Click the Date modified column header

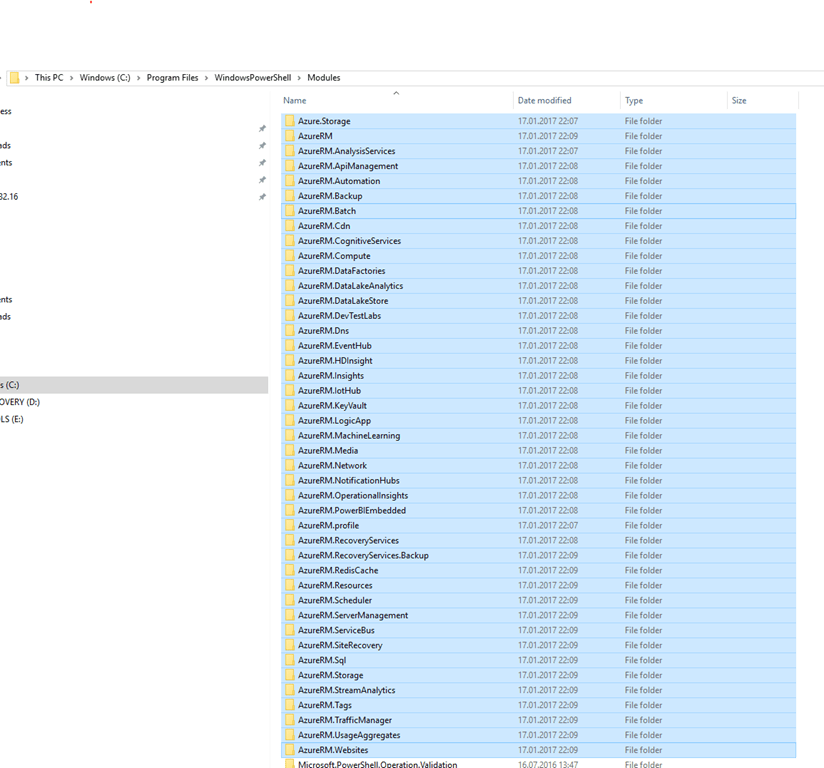coord(545,100)
